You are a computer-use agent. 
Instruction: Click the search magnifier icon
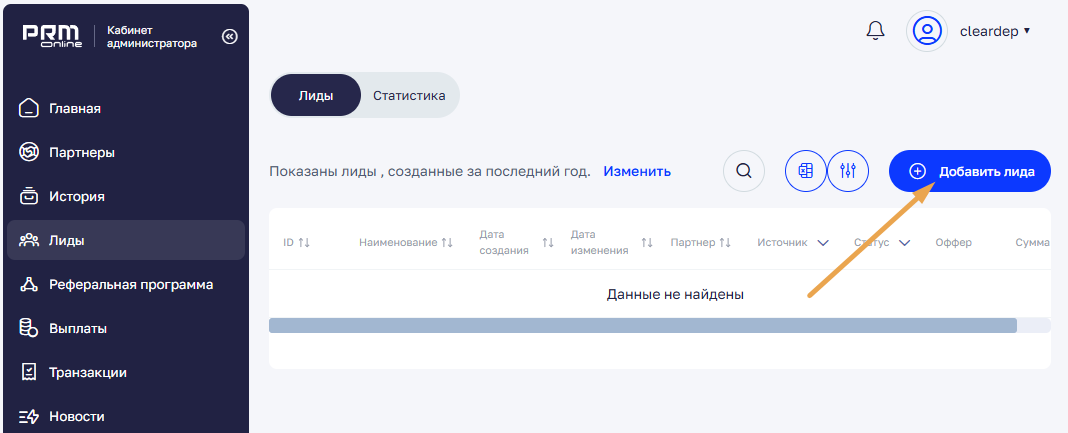click(x=743, y=171)
